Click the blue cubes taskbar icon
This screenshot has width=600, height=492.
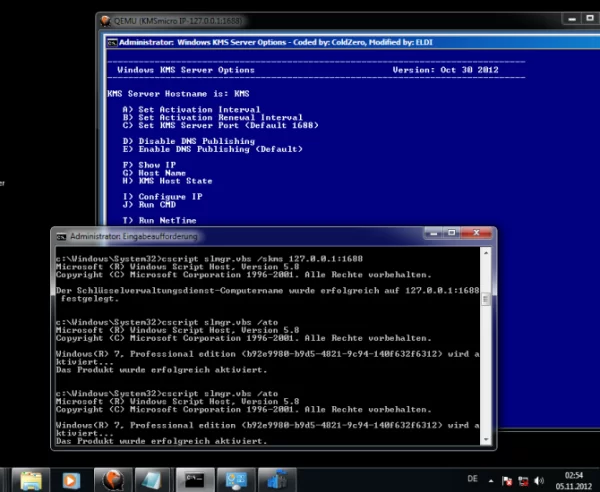(277, 479)
